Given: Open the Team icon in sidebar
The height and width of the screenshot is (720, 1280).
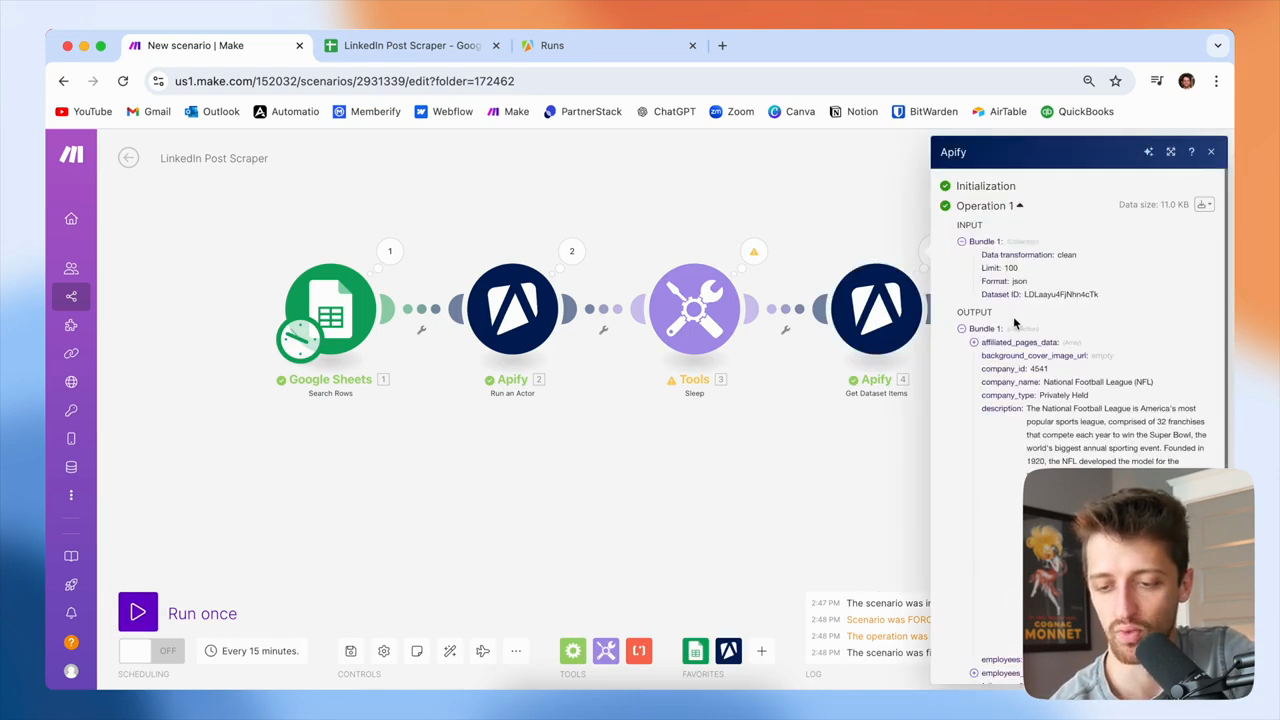Looking at the screenshot, I should click(71, 268).
